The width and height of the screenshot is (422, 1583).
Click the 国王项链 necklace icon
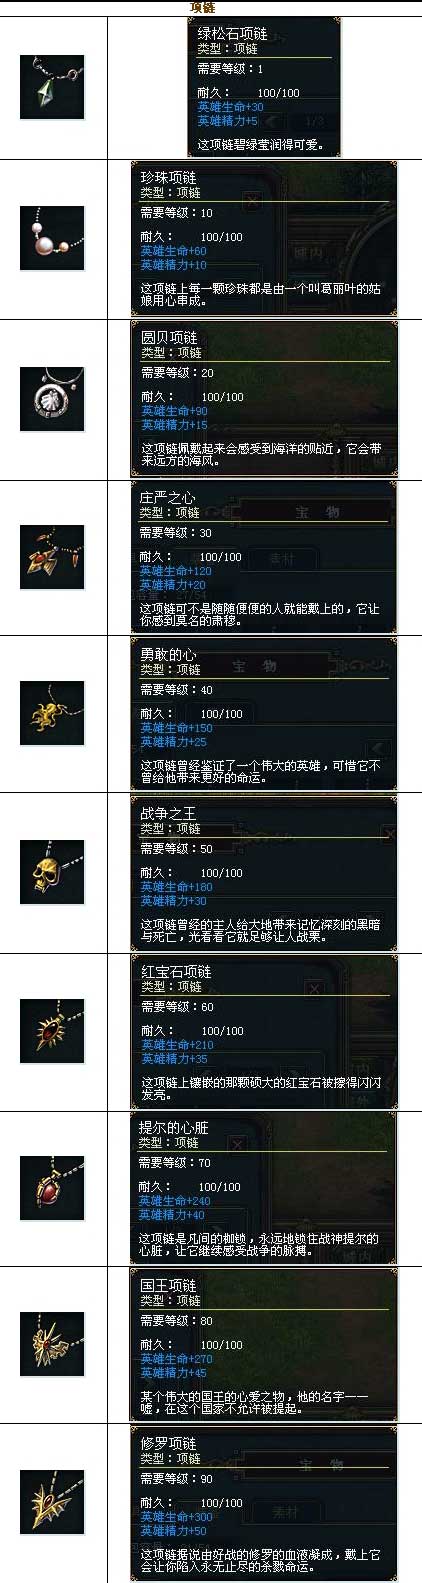[x=52, y=1345]
